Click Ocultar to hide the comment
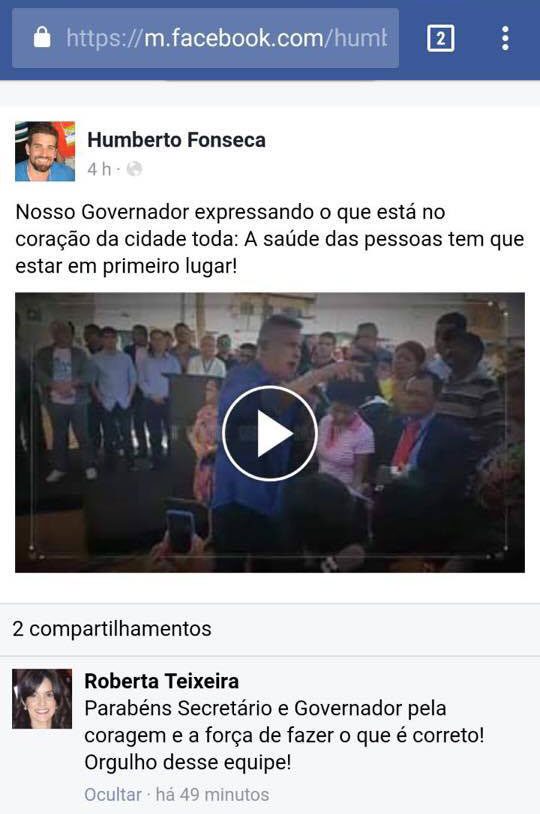 point(113,794)
